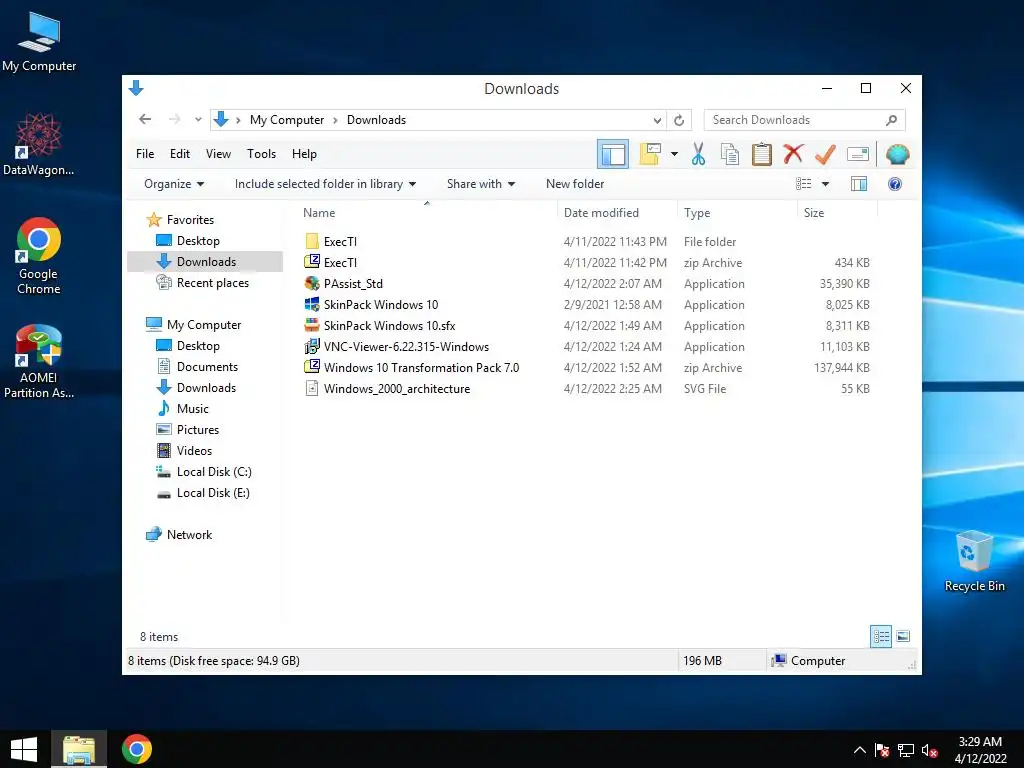The height and width of the screenshot is (768, 1024).
Task: Select Windows 10 Transformation Pack 7.0 archive
Action: (421, 368)
